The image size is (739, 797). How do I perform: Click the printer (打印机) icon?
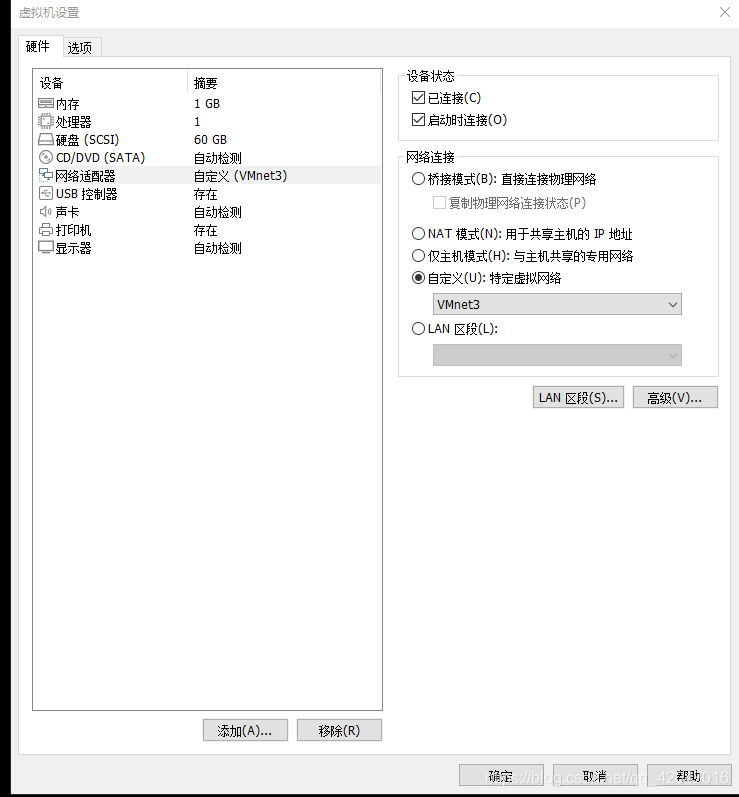click(x=45, y=230)
